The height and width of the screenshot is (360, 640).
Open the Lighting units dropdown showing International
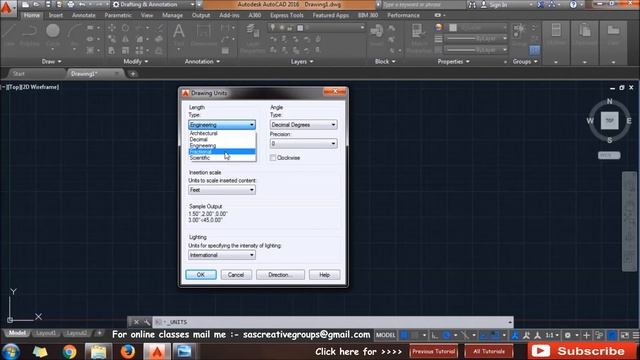(222, 255)
